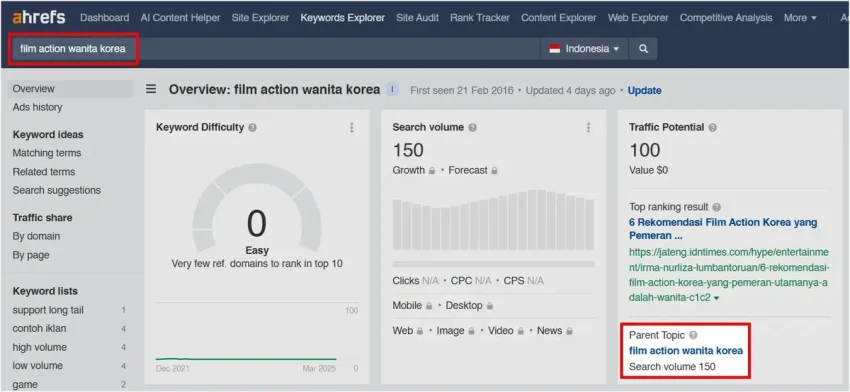
Task: Click the Forecast lock icon
Action: tap(494, 171)
